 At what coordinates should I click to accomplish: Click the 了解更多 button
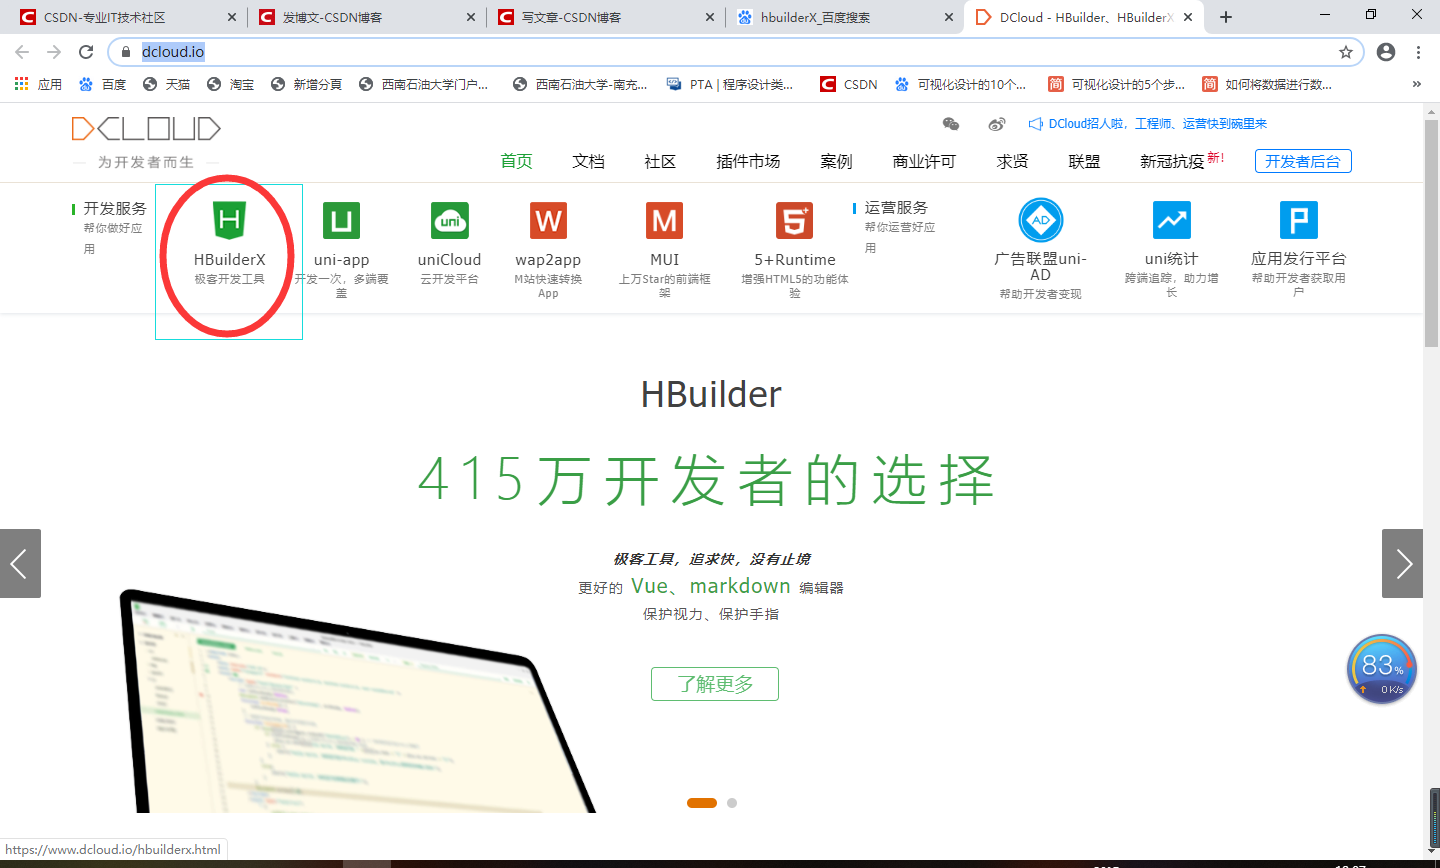714,684
